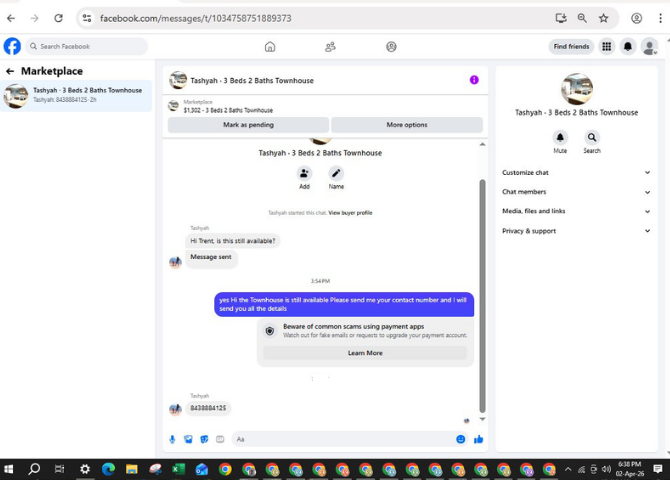Expand Media, files and links section
The image size is (670, 480).
[576, 211]
